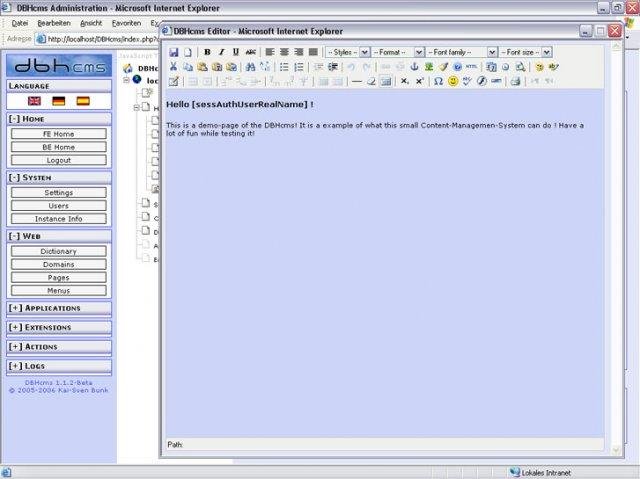640x479 pixels.
Task: Open the Format dropdown
Action: [398, 52]
